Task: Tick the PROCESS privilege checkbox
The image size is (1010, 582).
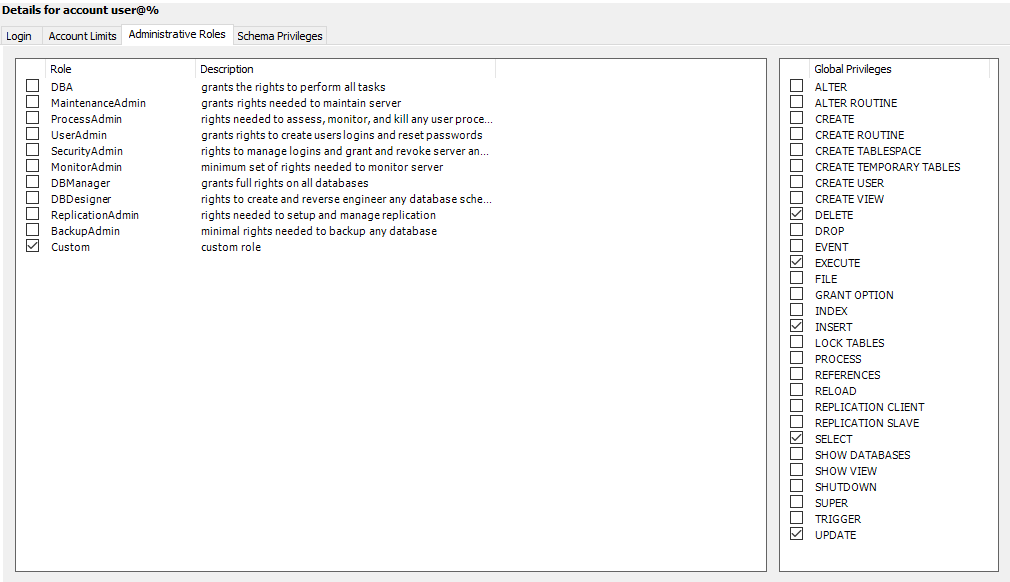Action: click(797, 358)
